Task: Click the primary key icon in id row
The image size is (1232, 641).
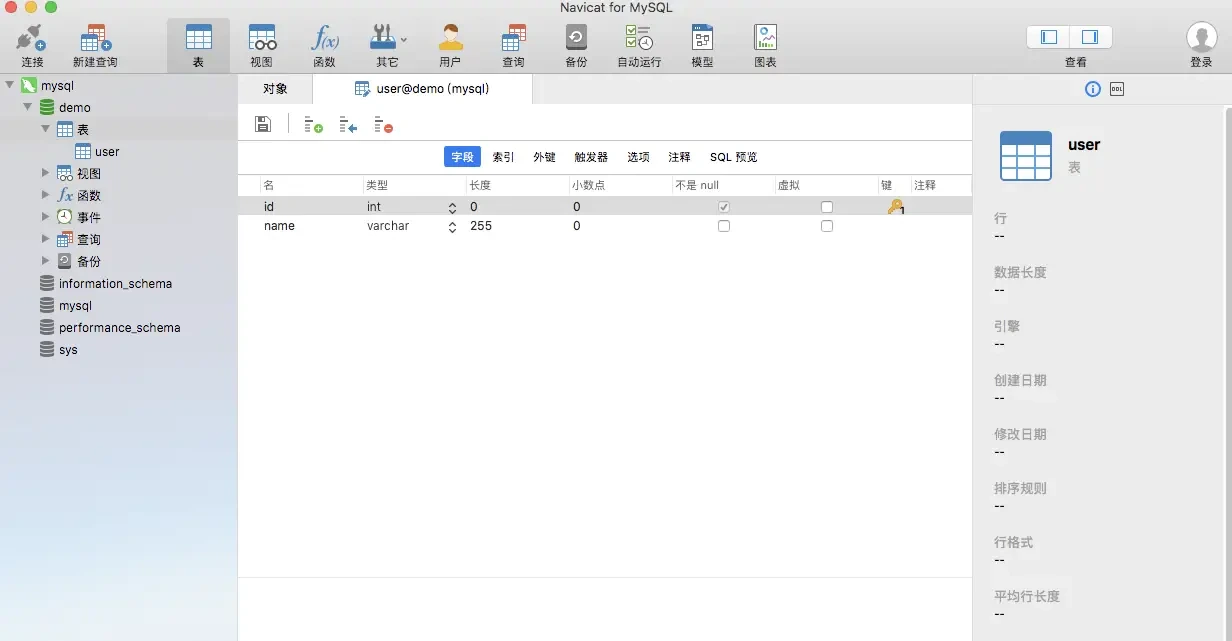Action: click(895, 206)
